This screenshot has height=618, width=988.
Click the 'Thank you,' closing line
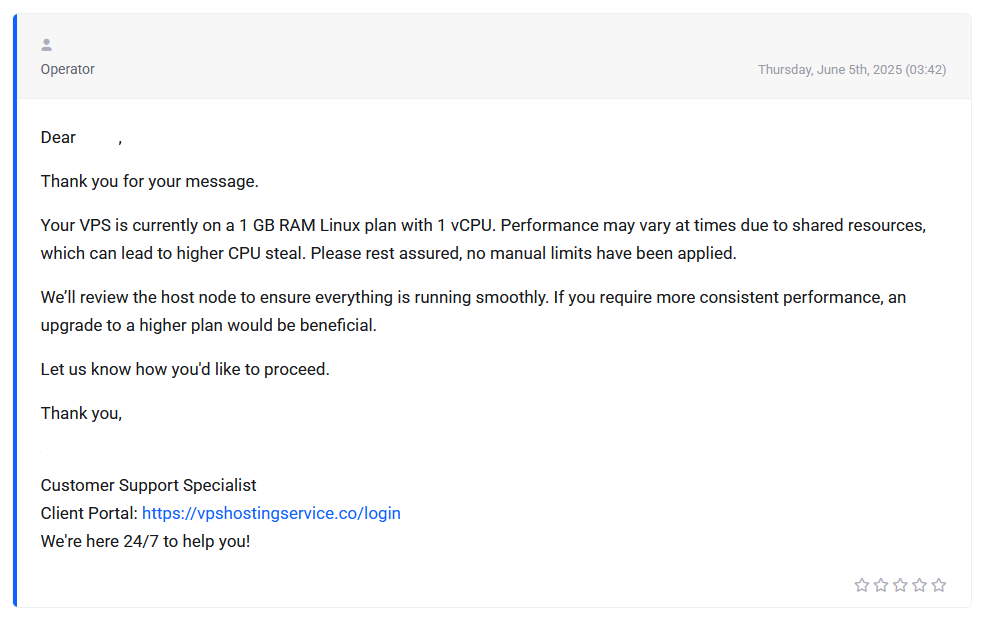(81, 413)
